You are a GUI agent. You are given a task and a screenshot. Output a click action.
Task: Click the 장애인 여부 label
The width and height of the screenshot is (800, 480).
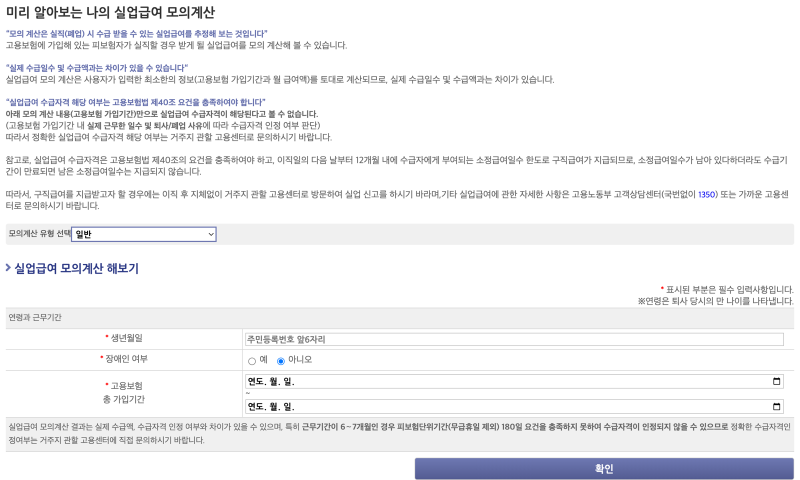click(126, 359)
